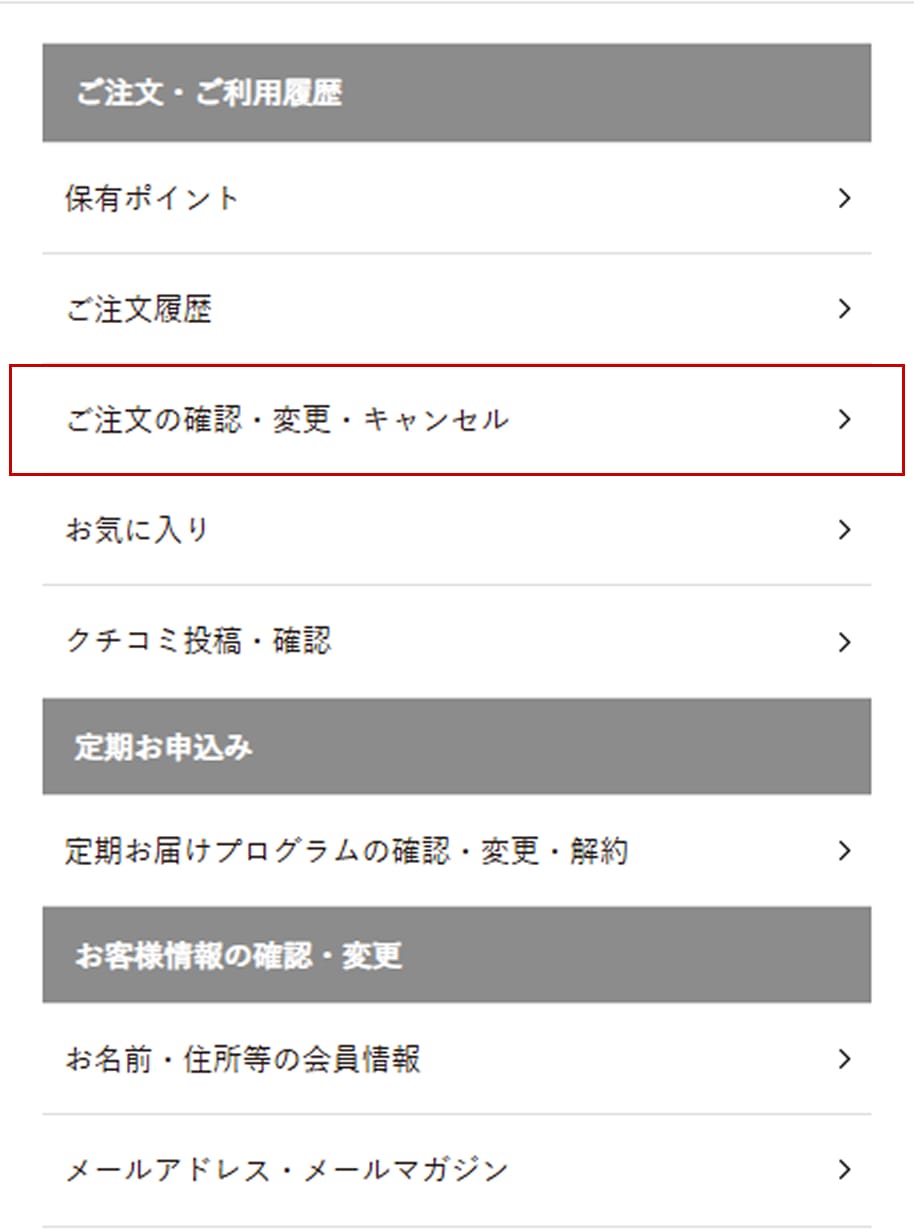This screenshot has width=914, height=1231.
Task: Click the arrow icon beside ご注文履歴
Action: [845, 309]
